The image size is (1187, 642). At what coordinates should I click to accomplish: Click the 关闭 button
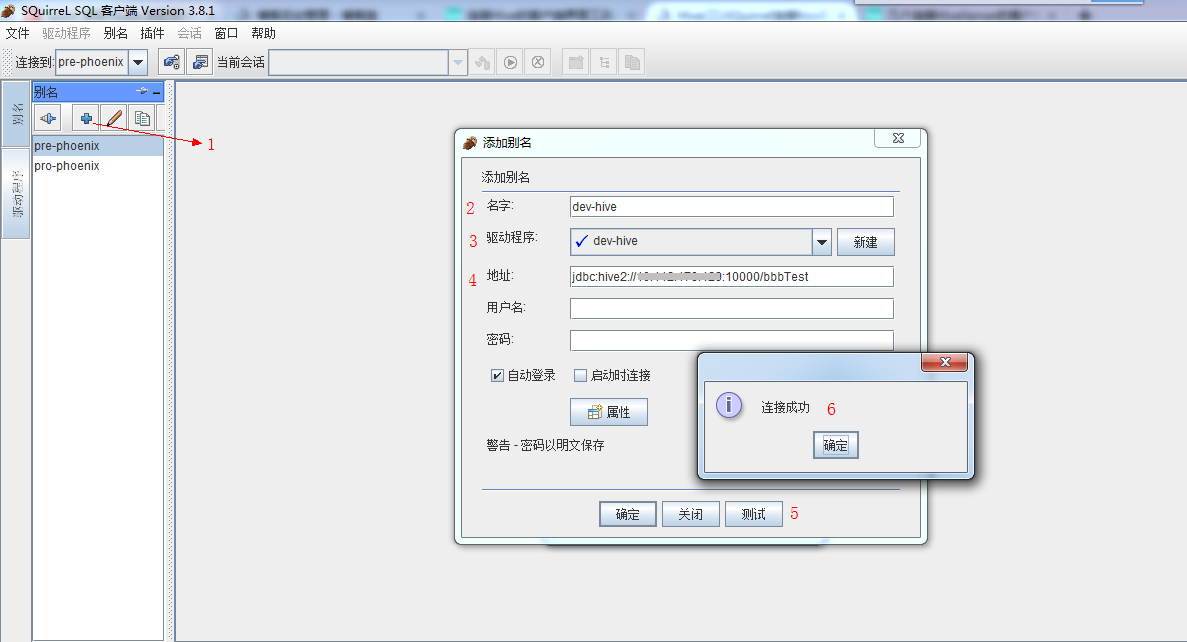coord(690,514)
